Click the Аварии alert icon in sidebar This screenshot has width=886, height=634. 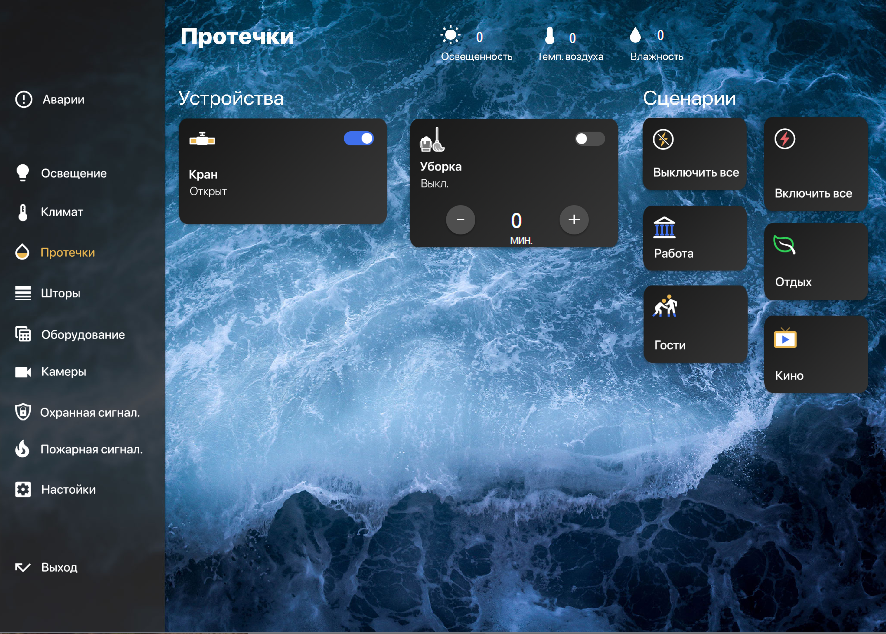click(24, 99)
